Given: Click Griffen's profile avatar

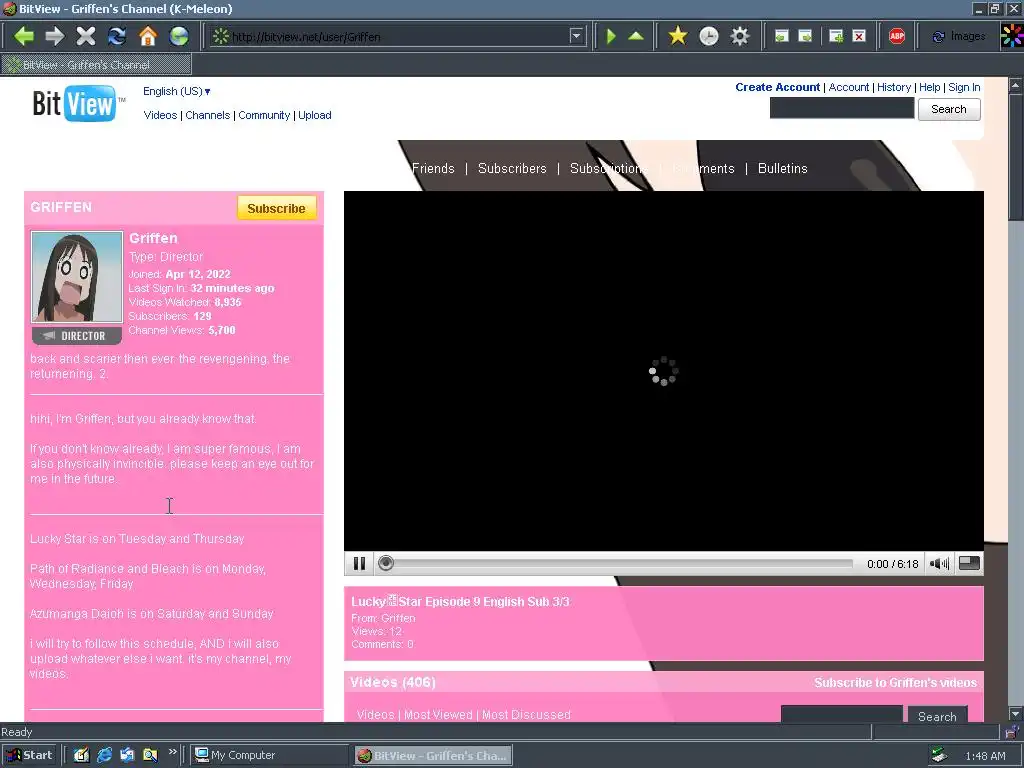Looking at the screenshot, I should click(77, 277).
